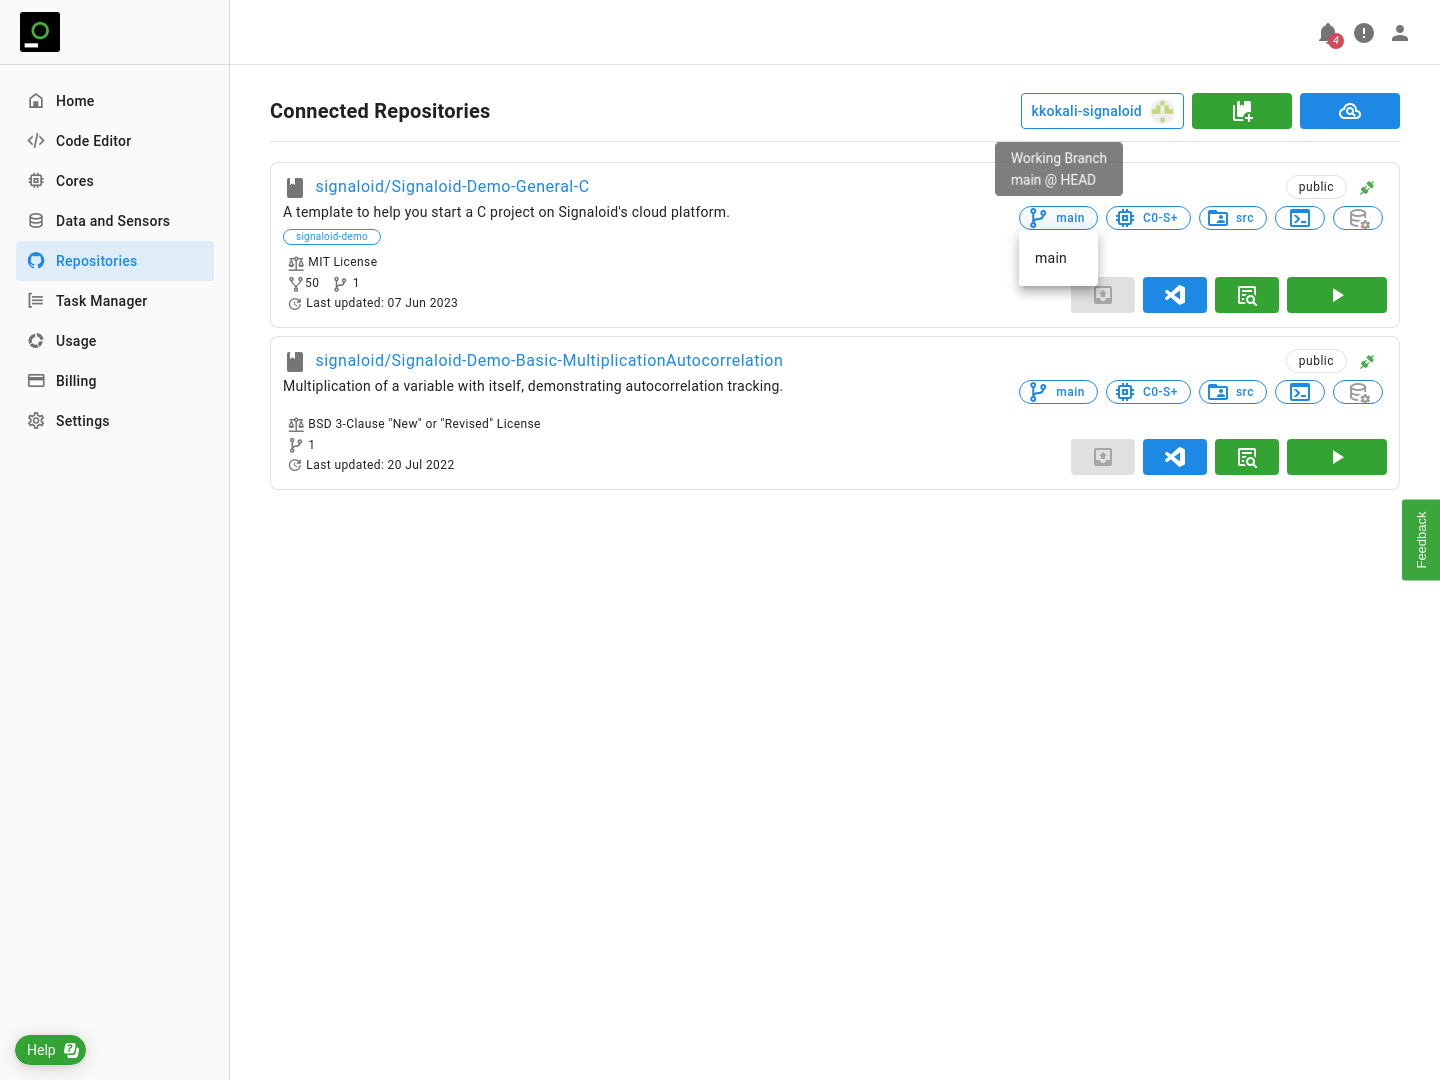Viewport: 1440px width, 1080px height.
Task: Select main from the branch dropdown list
Action: tap(1051, 258)
